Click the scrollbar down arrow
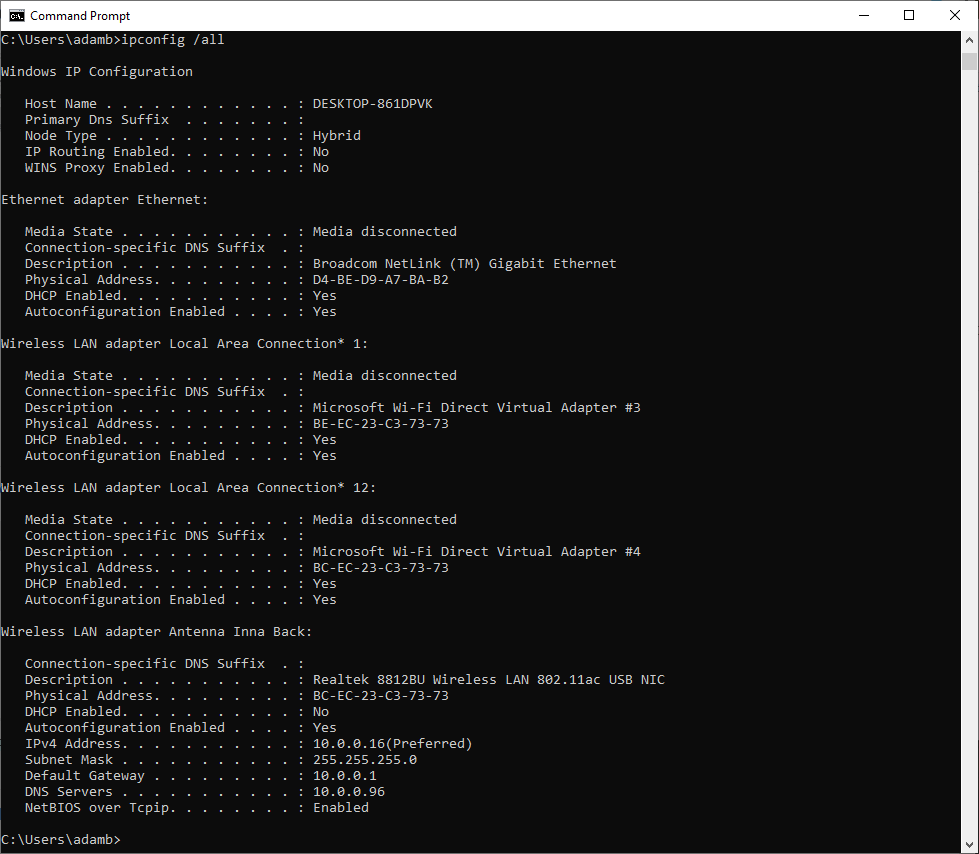This screenshot has width=979, height=854. click(969, 845)
